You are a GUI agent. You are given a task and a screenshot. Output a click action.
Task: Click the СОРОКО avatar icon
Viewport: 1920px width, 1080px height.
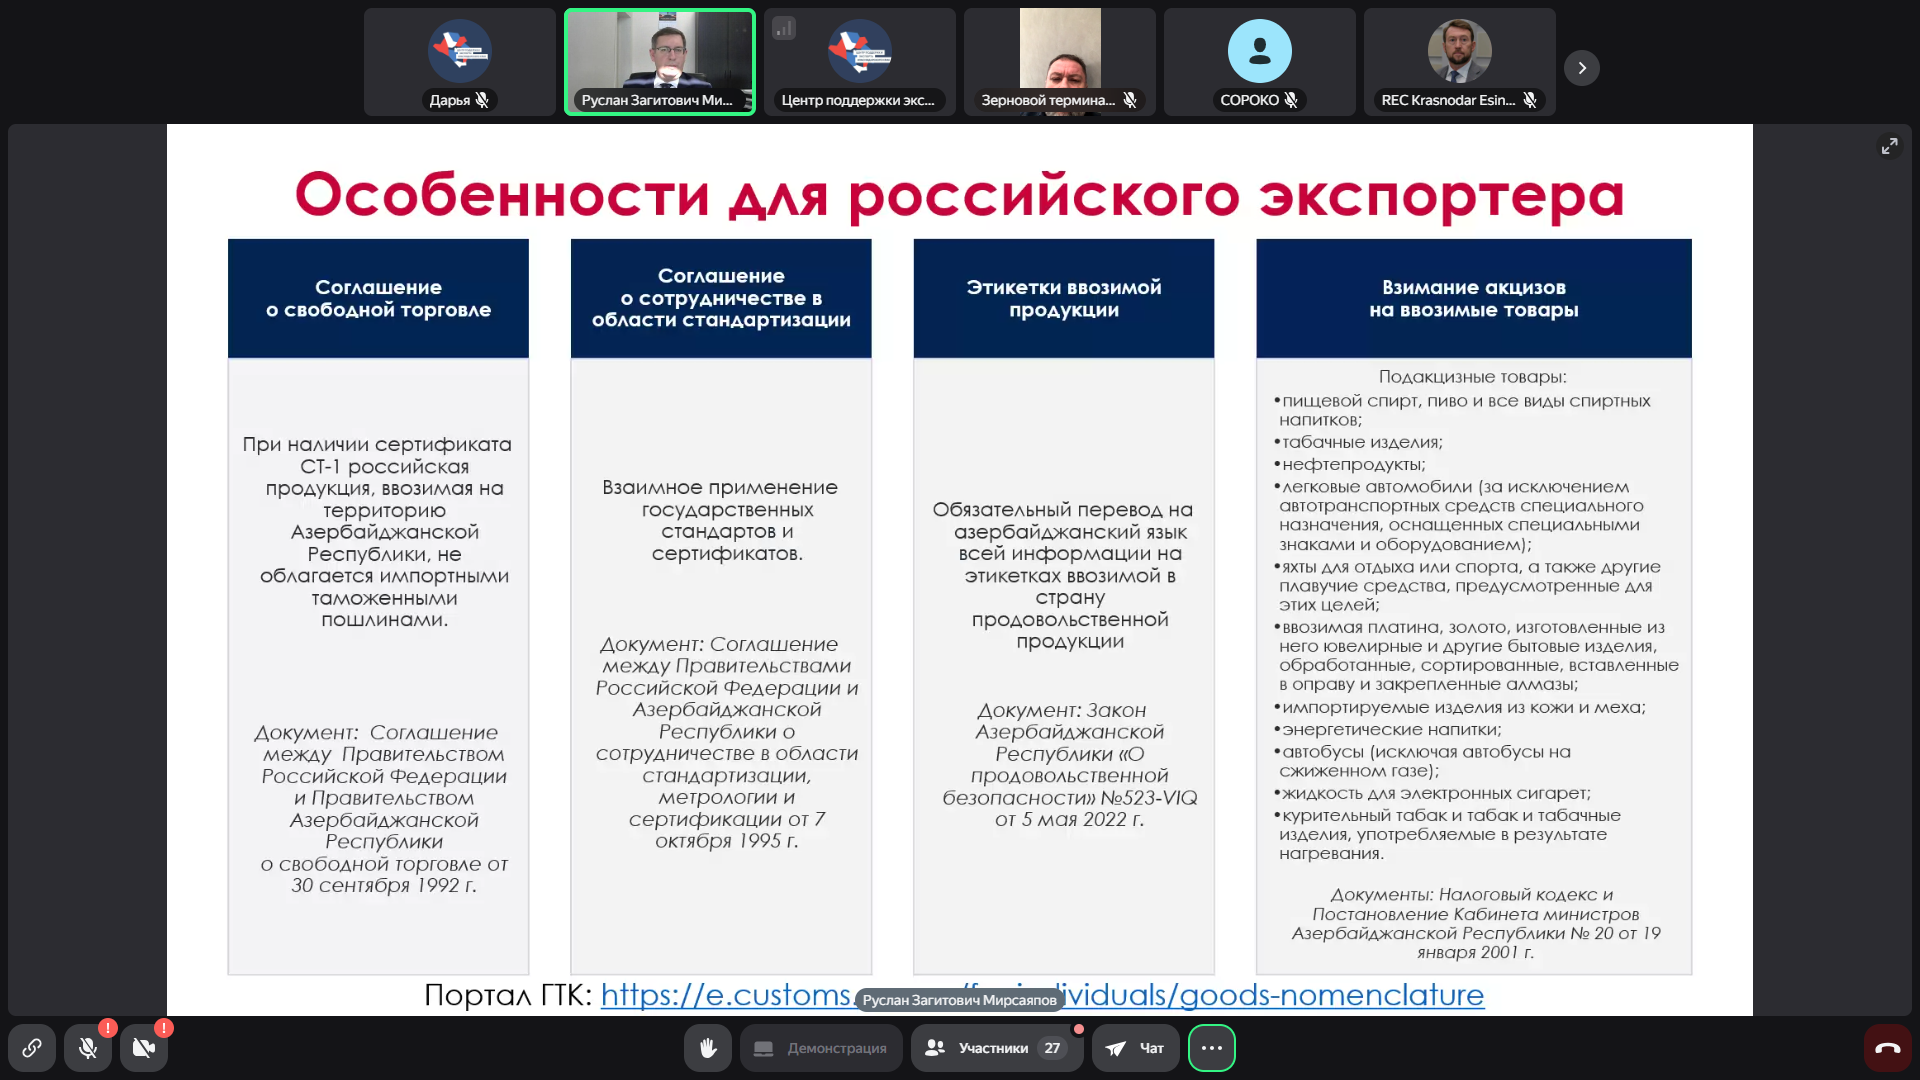coord(1259,51)
